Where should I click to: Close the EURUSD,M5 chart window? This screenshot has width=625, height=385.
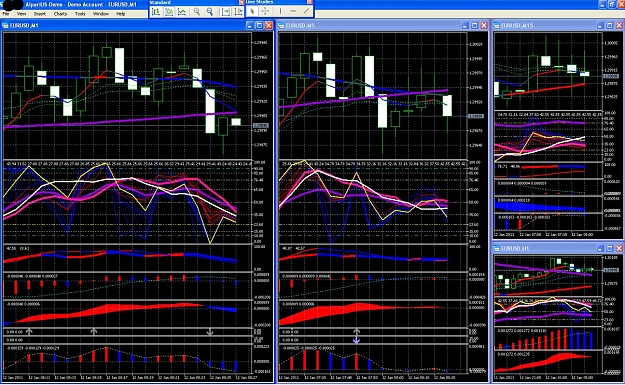[x=484, y=26]
